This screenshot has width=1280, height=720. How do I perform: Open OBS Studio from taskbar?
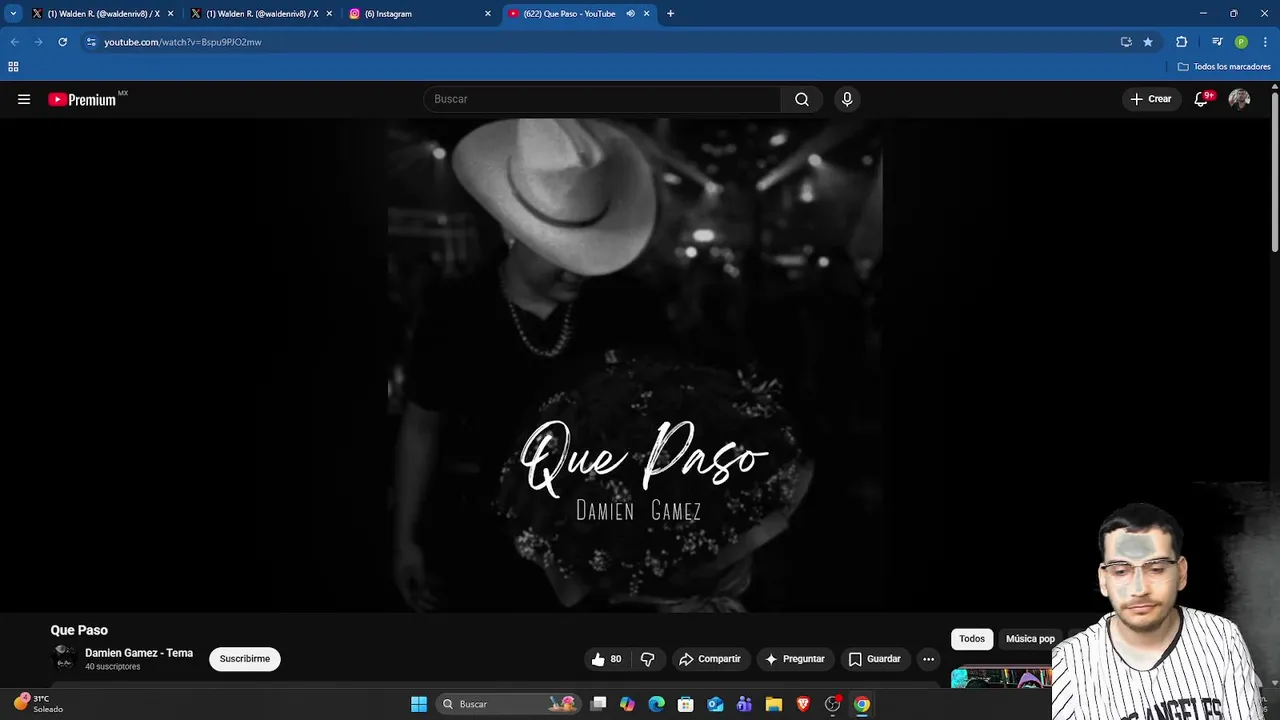pyautogui.click(x=832, y=704)
